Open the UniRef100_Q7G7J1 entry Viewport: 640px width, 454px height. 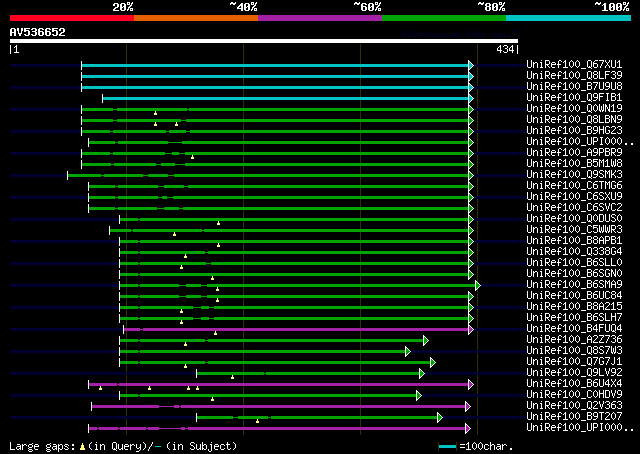click(574, 362)
